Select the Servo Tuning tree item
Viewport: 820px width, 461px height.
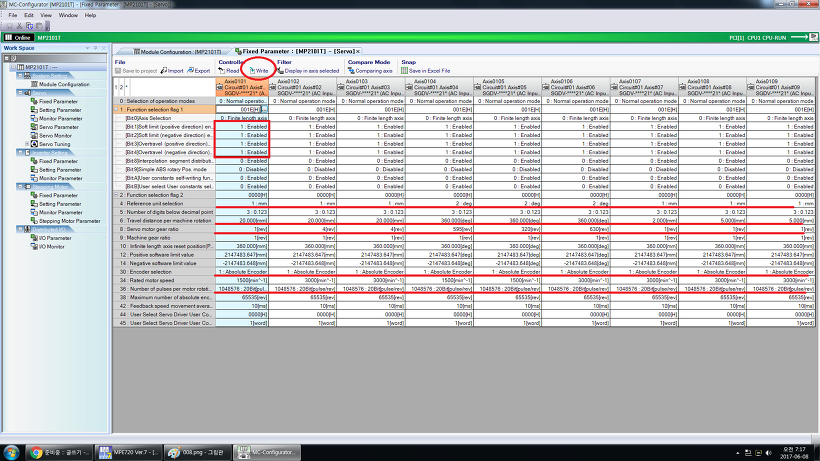pyautogui.click(x=54, y=144)
